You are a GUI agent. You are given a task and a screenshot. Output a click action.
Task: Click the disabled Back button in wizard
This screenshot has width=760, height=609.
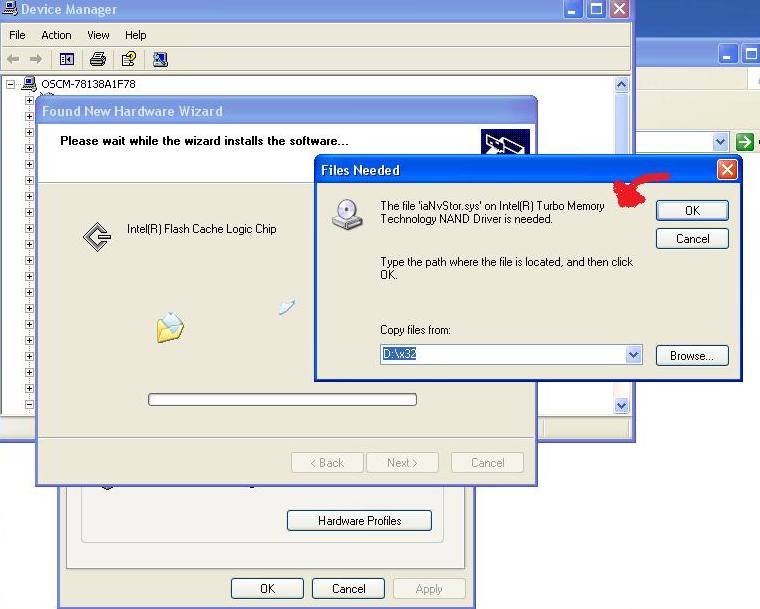coord(327,463)
